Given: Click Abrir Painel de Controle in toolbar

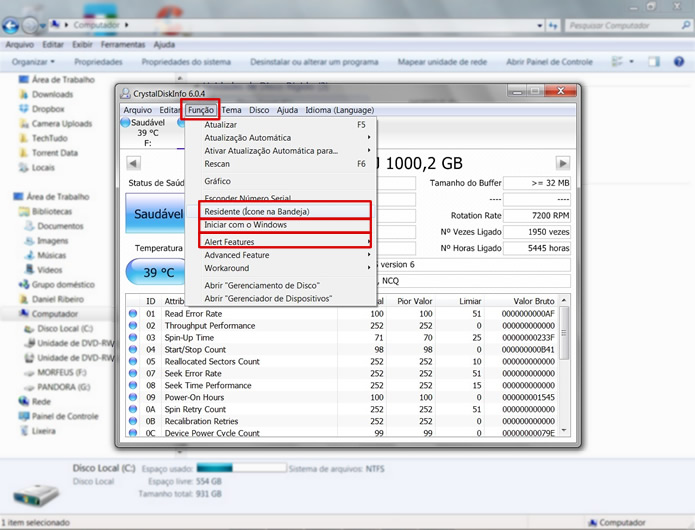Looking at the screenshot, I should pos(549,62).
